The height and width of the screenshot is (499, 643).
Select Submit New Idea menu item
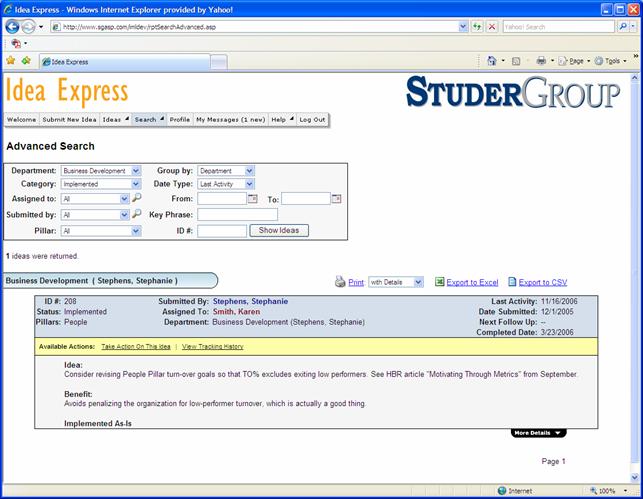tap(69, 120)
